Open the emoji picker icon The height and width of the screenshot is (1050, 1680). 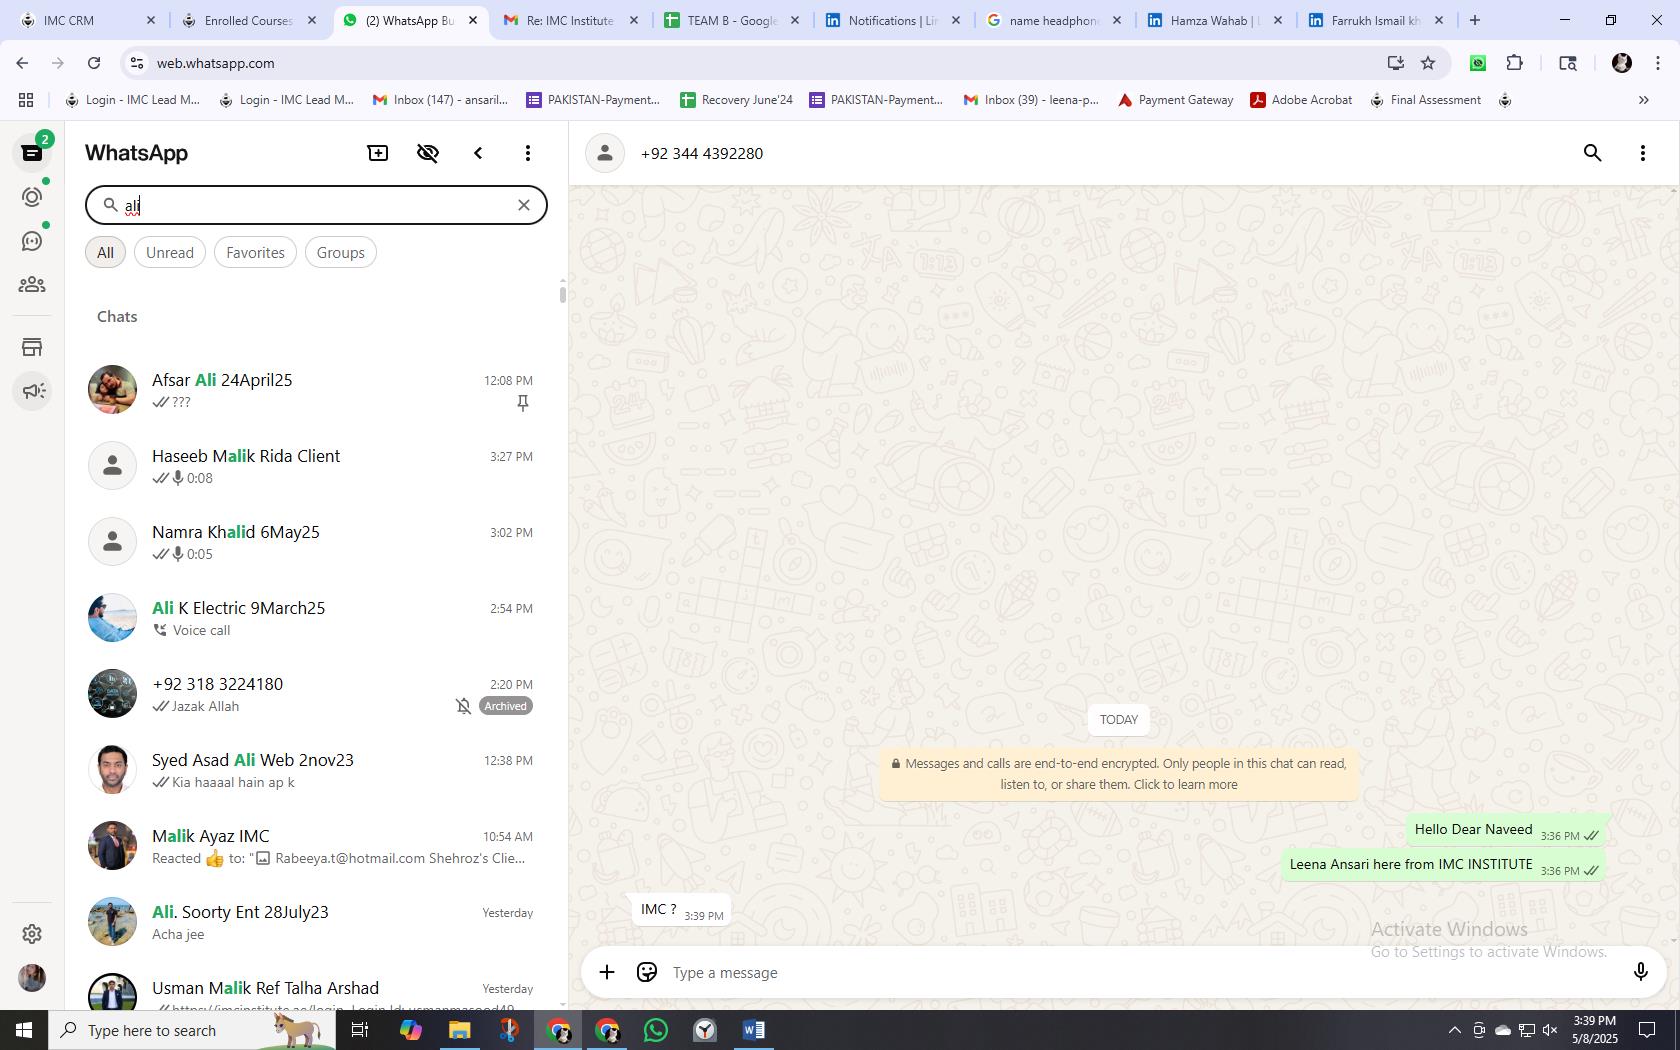[647, 972]
